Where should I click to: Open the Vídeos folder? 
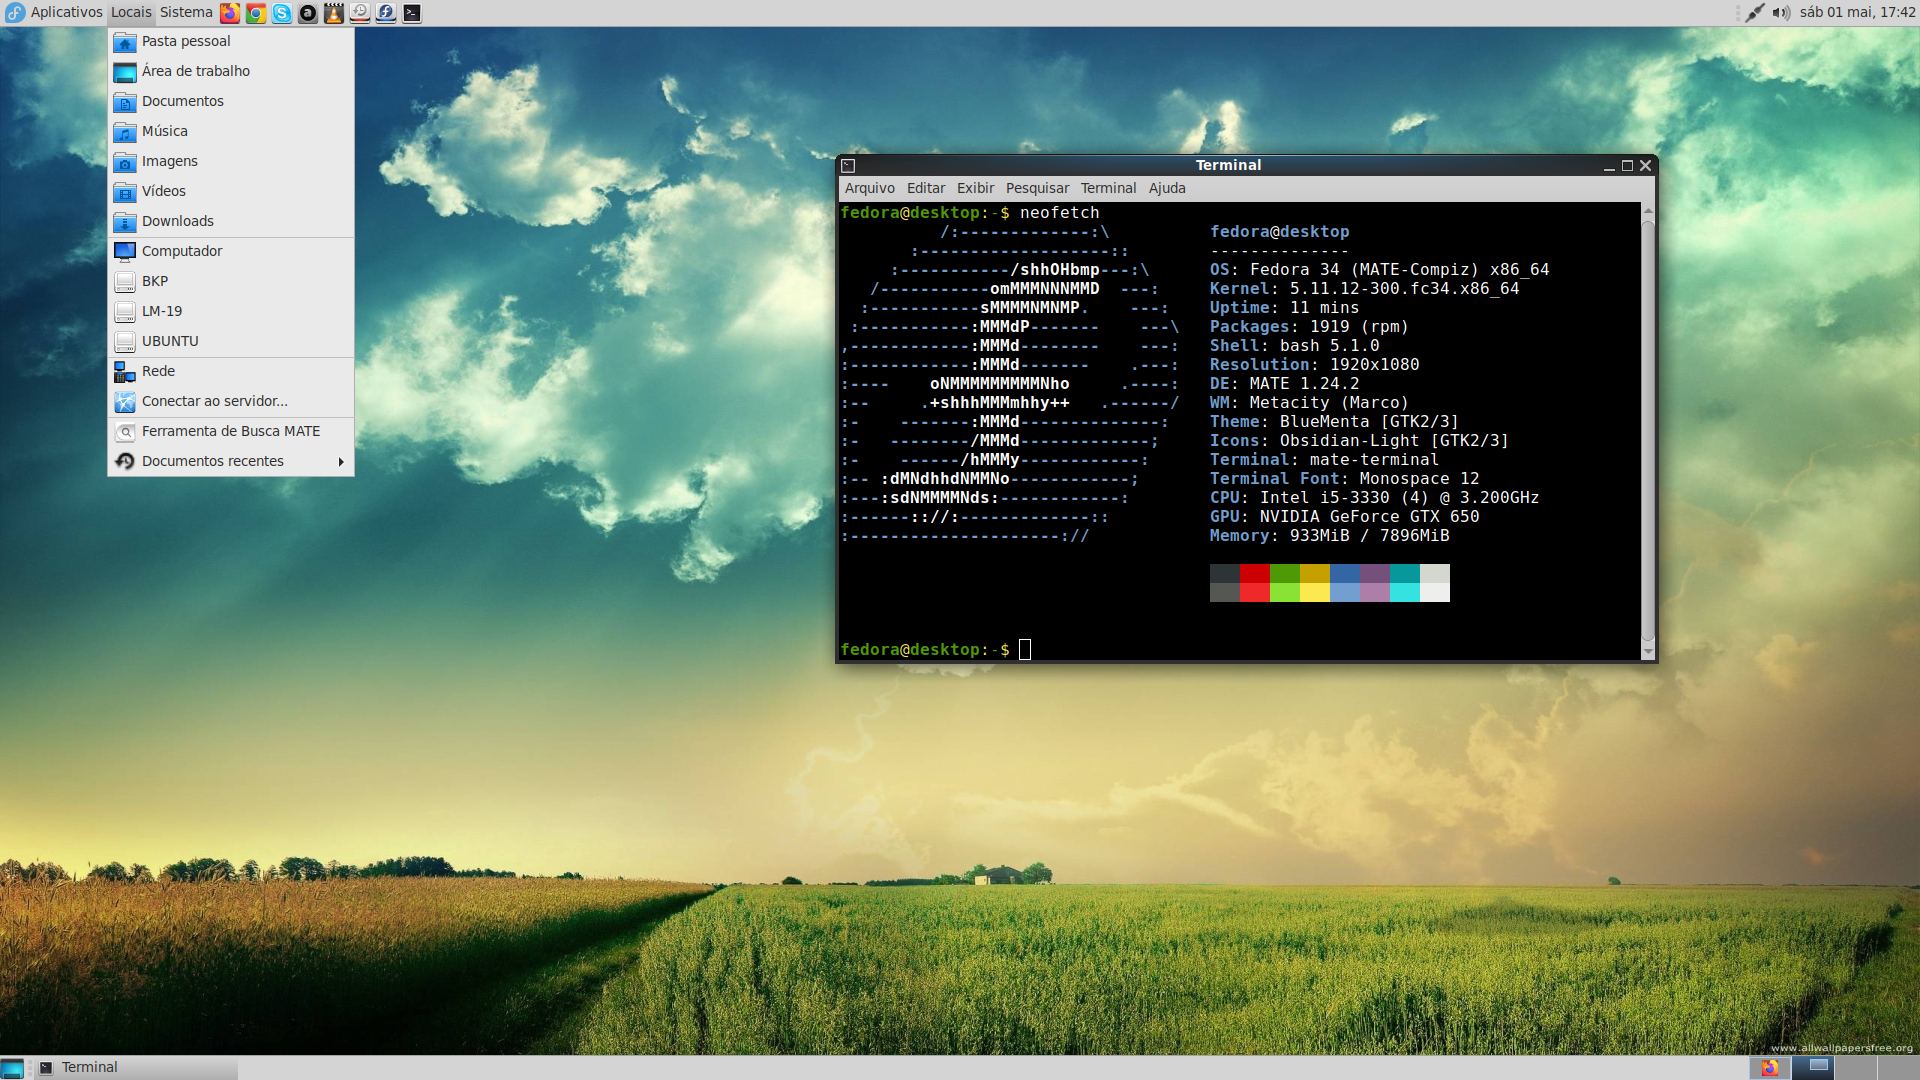pyautogui.click(x=231, y=191)
